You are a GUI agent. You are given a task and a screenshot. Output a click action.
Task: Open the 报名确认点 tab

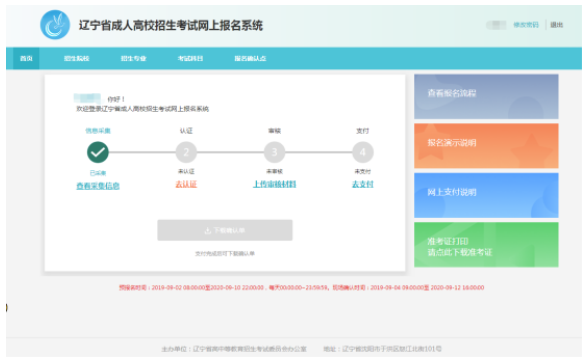pyautogui.click(x=250, y=58)
